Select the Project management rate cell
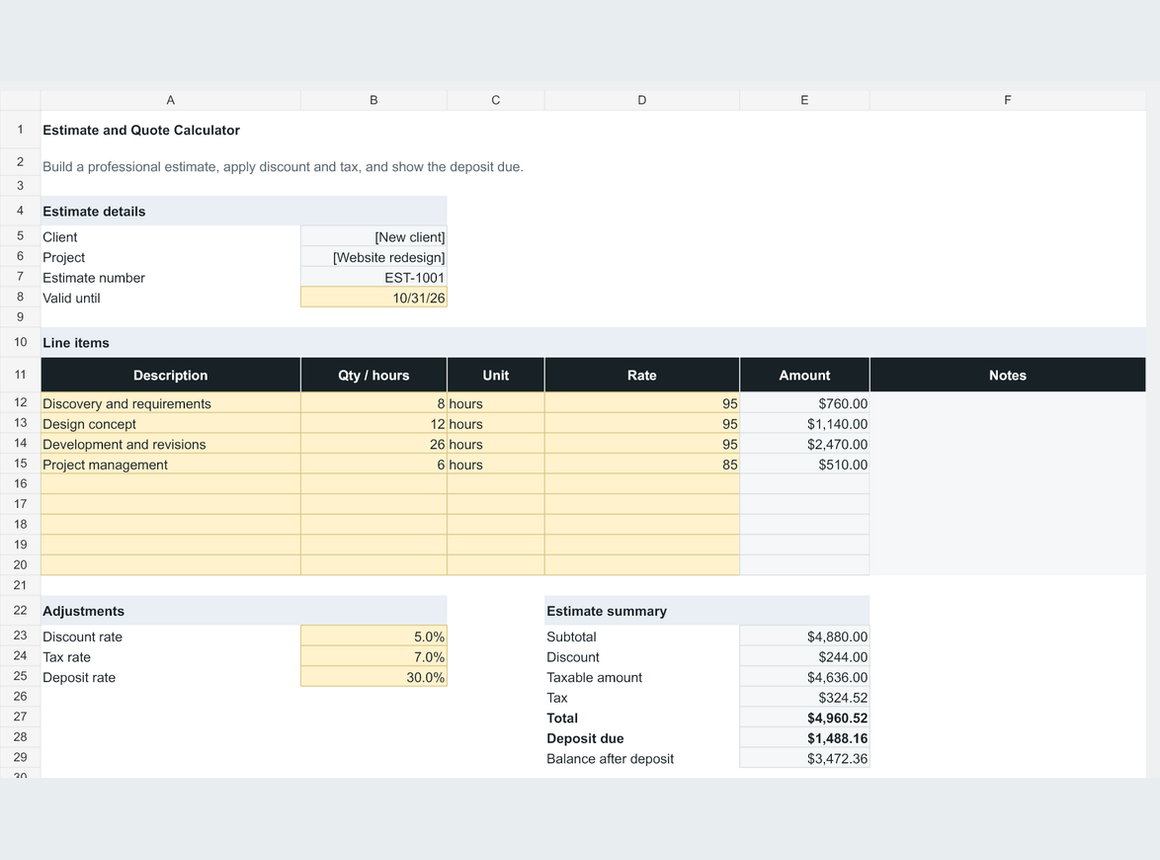 [x=641, y=464]
